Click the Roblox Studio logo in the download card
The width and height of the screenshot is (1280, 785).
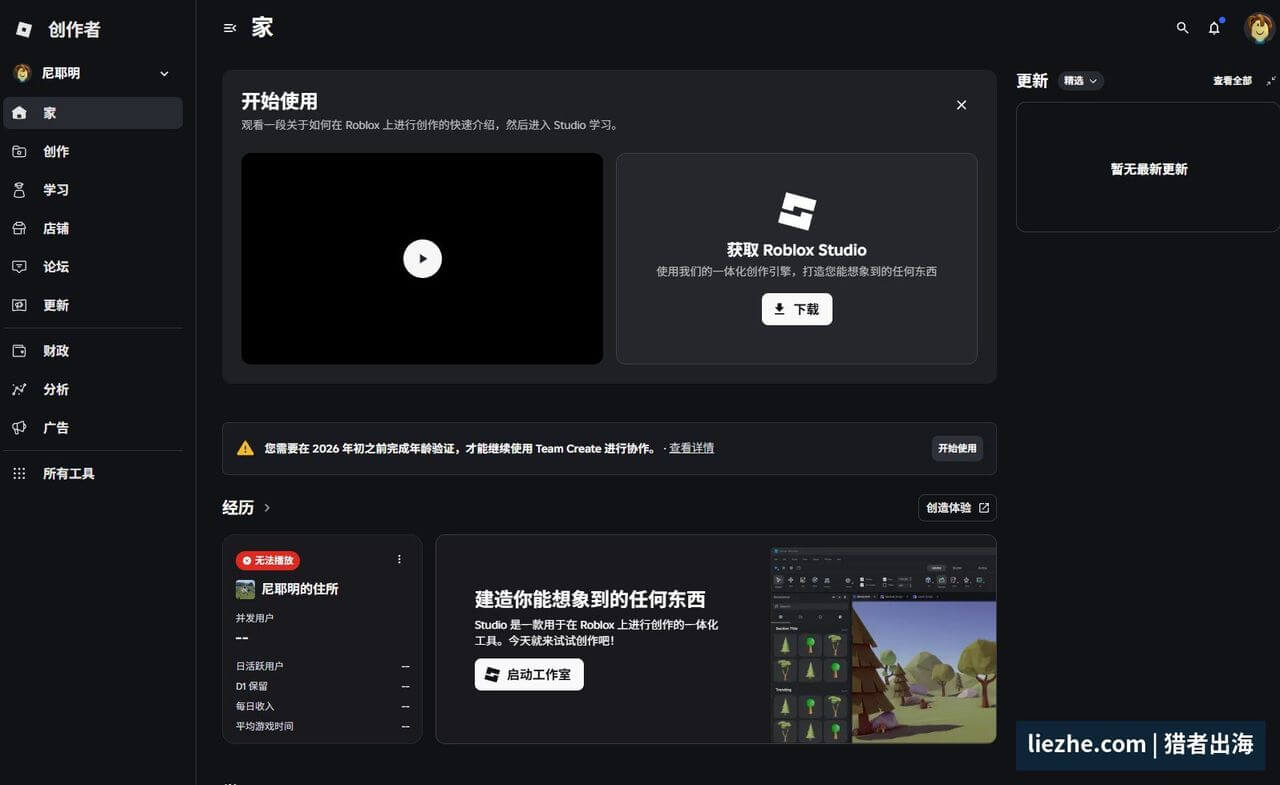797,212
